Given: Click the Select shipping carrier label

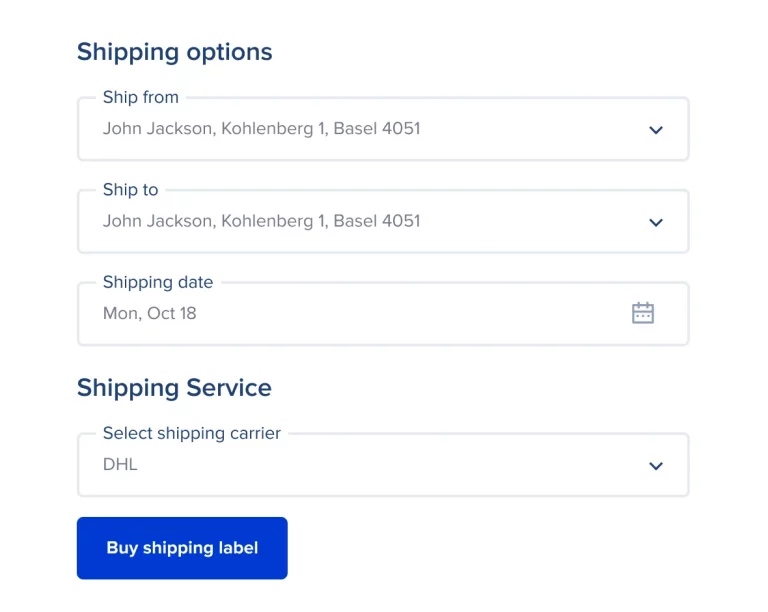Looking at the screenshot, I should [192, 433].
